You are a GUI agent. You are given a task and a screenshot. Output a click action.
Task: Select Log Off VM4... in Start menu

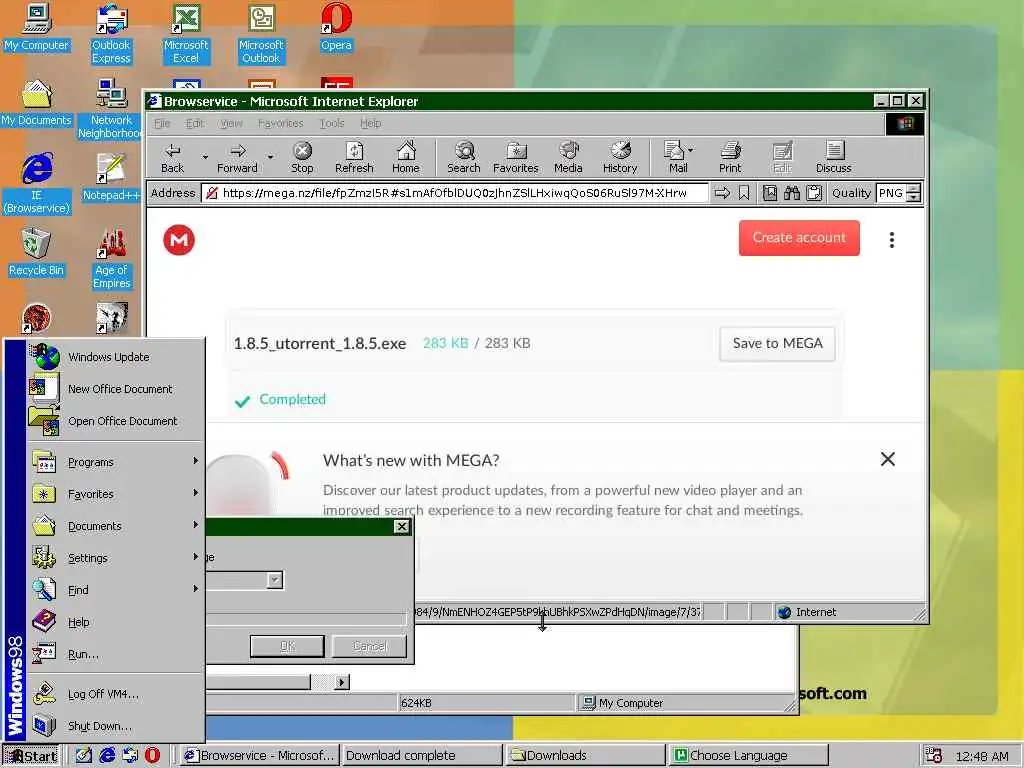point(116,694)
